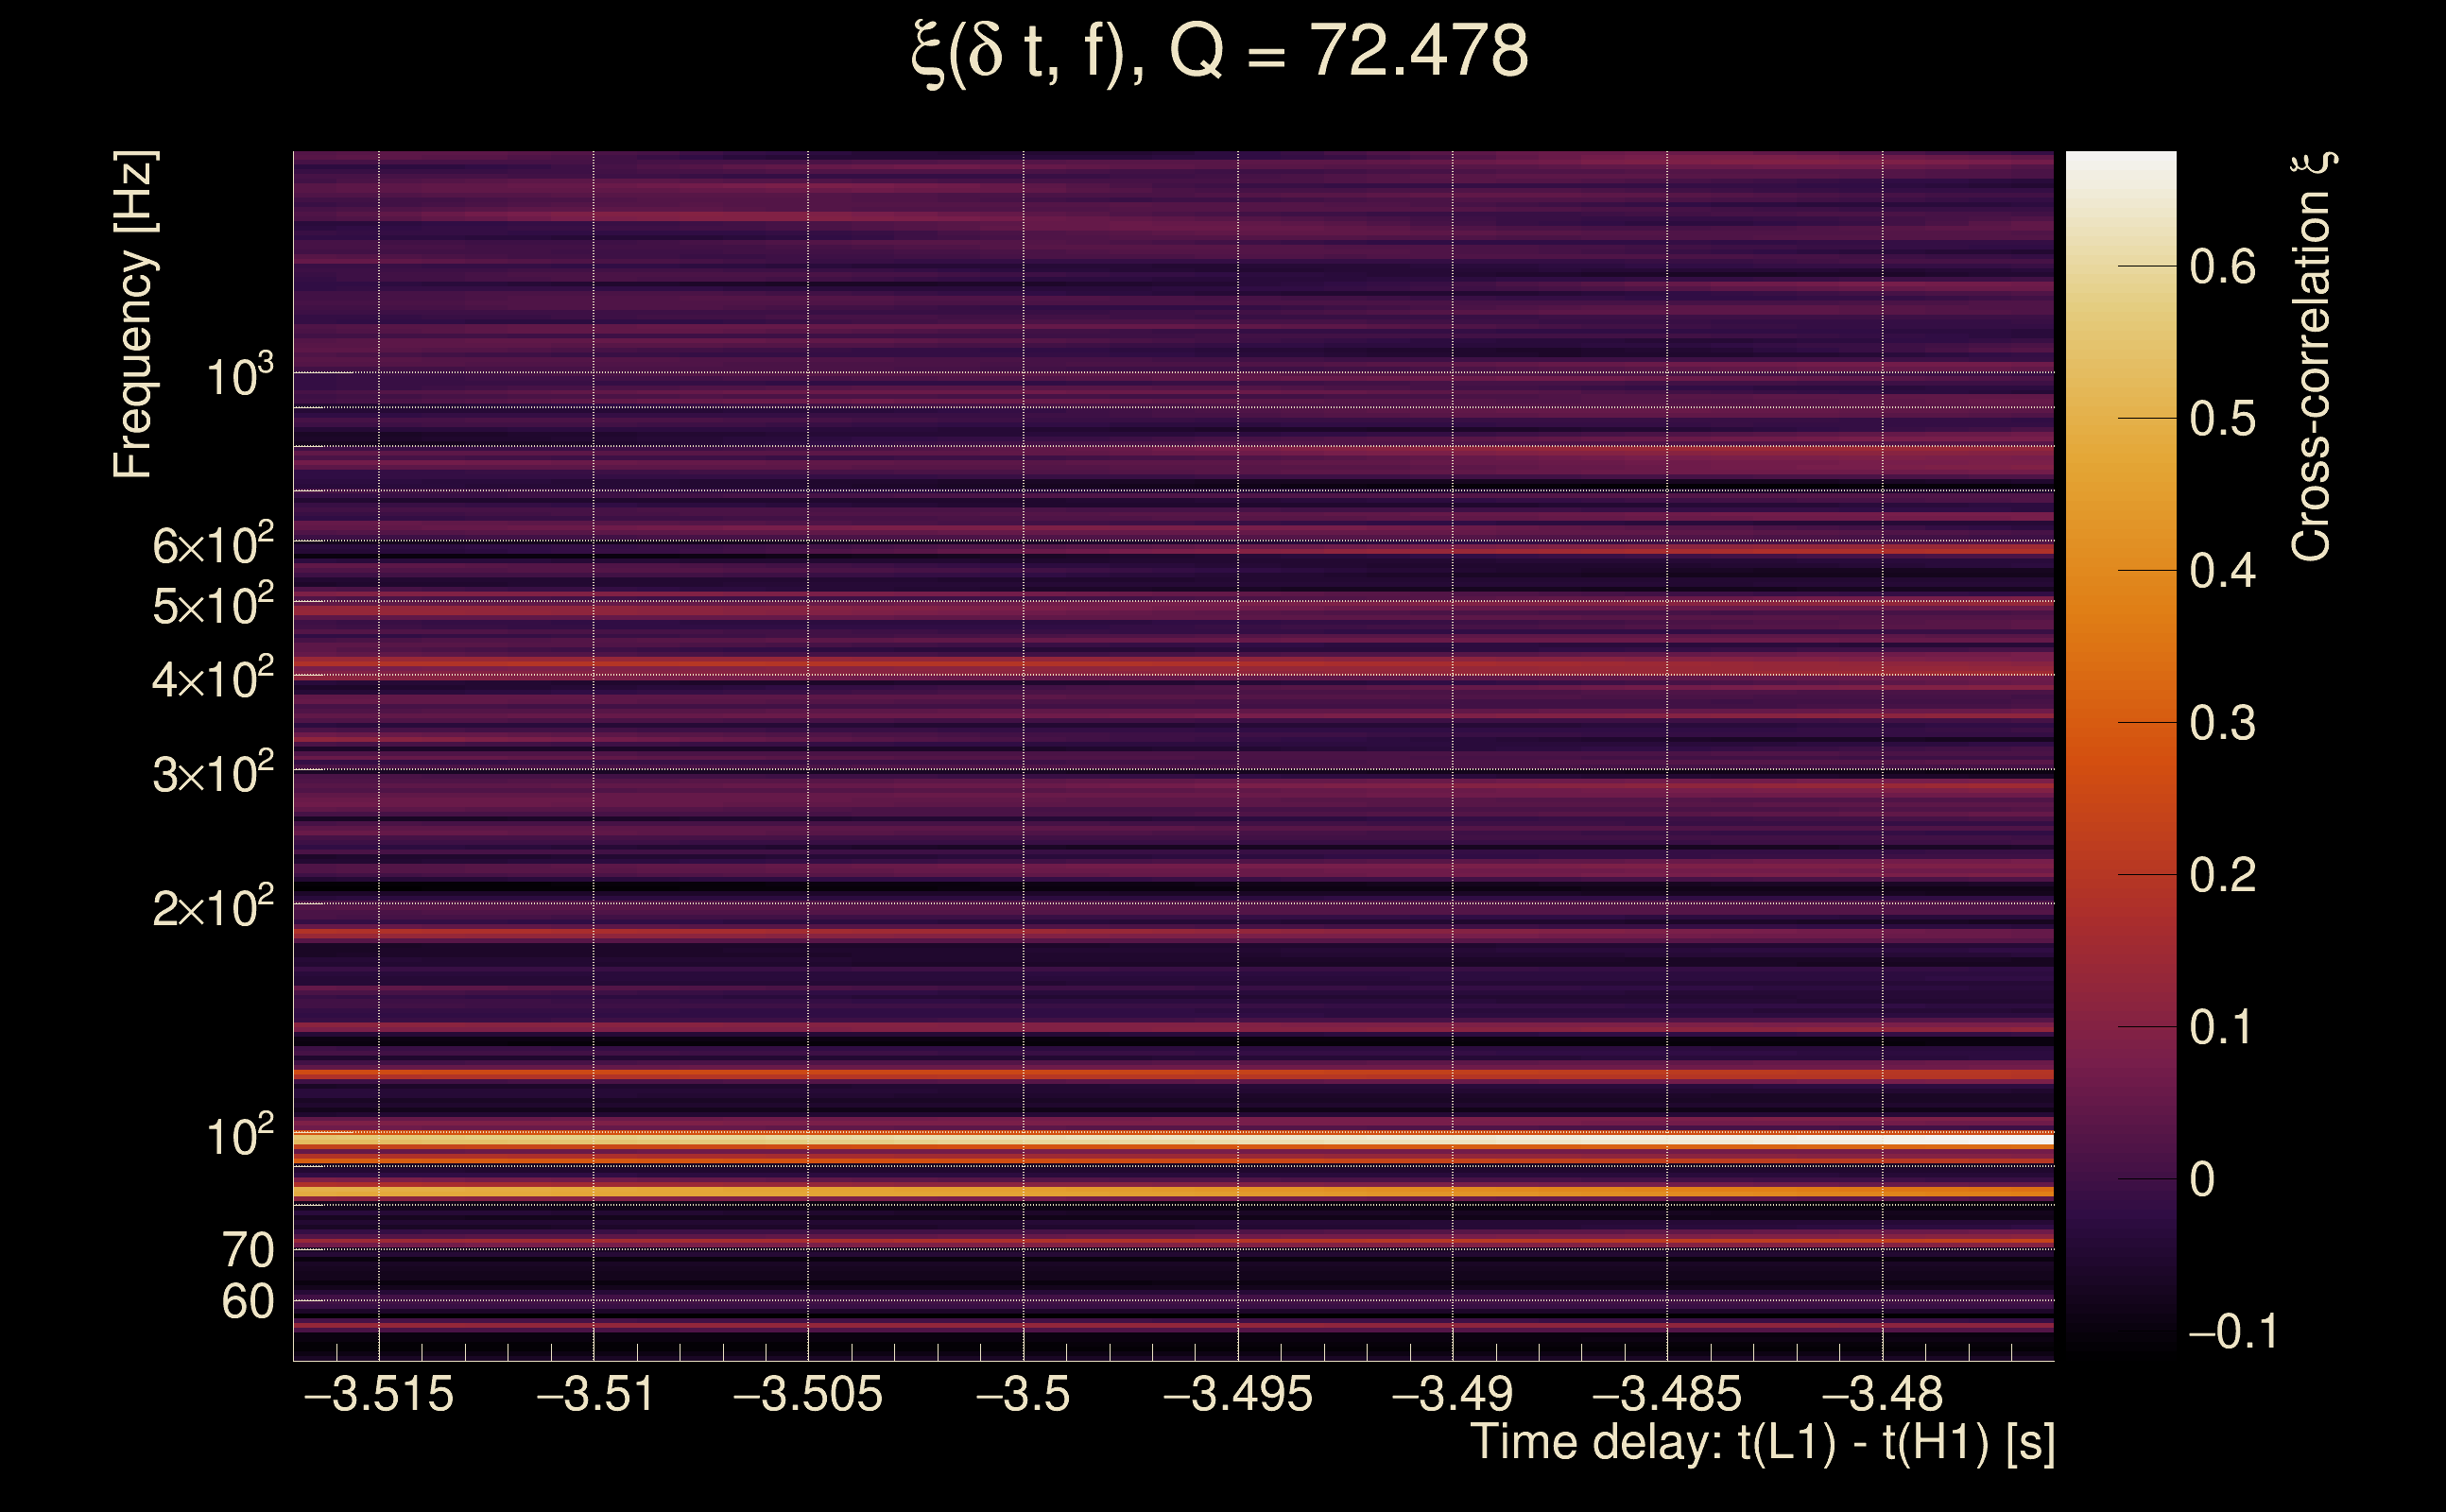
Task: Click the x-axis tick label -3.515
Action: 379,1394
